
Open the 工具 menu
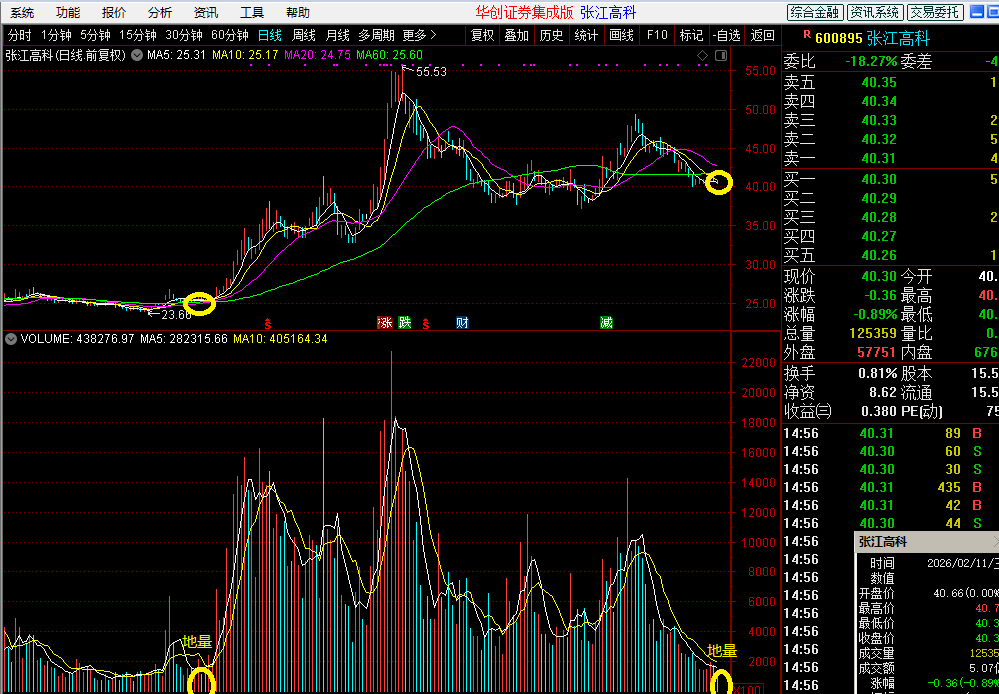pos(252,13)
